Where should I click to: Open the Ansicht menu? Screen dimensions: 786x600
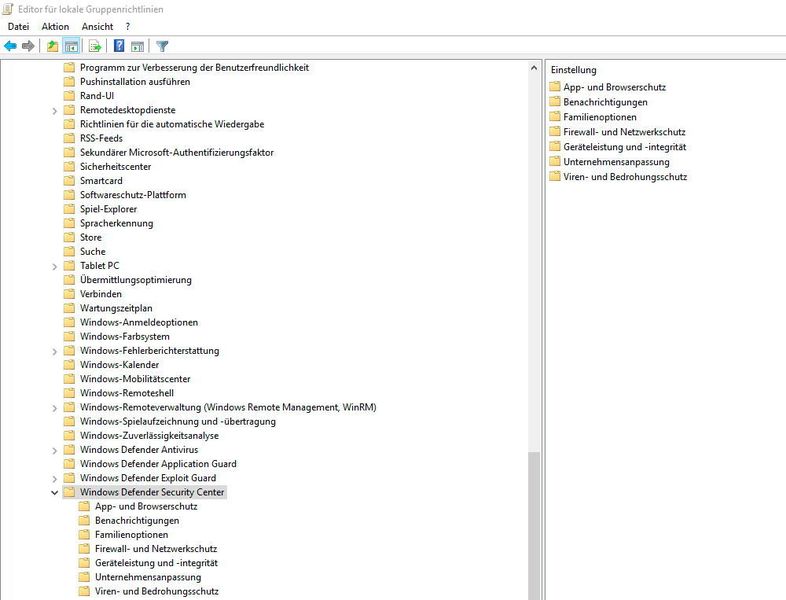97,27
